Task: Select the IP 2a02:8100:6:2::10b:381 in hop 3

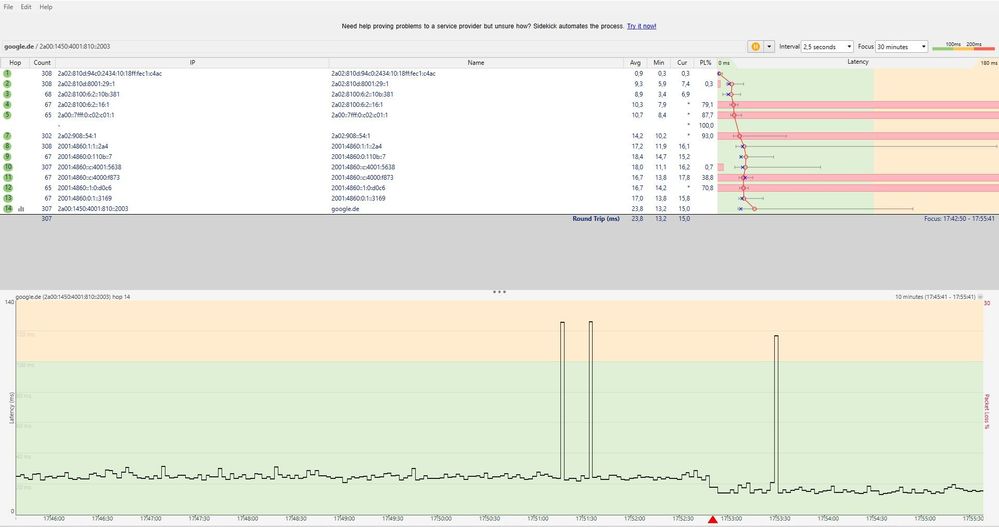Action: coord(89,94)
